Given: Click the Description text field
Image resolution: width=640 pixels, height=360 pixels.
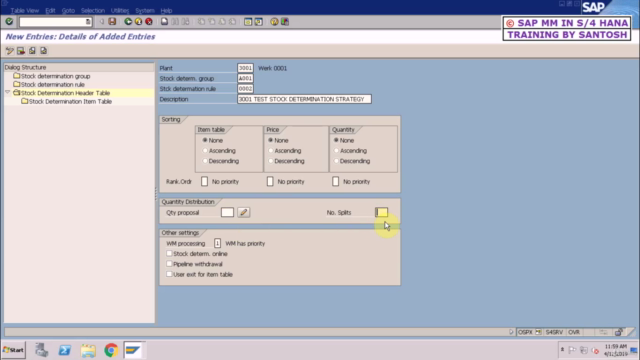Looking at the screenshot, I should (304, 99).
